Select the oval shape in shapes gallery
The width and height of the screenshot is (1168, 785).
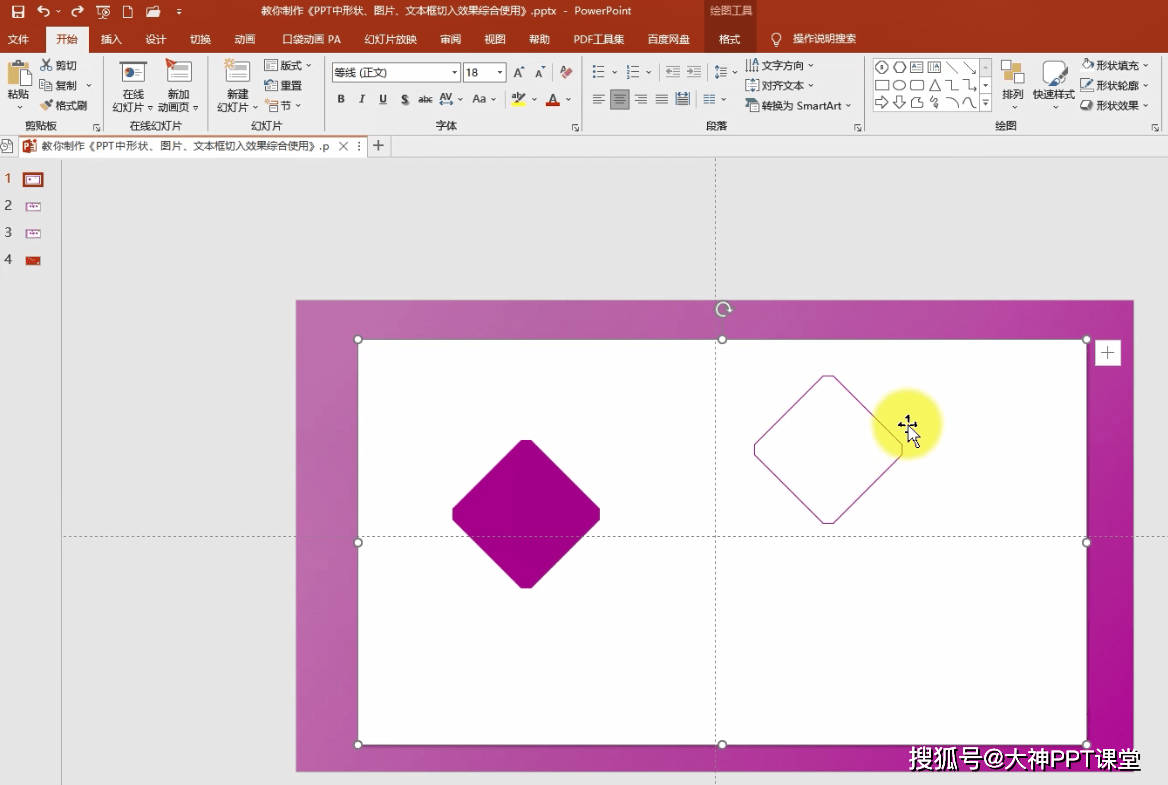coord(899,85)
